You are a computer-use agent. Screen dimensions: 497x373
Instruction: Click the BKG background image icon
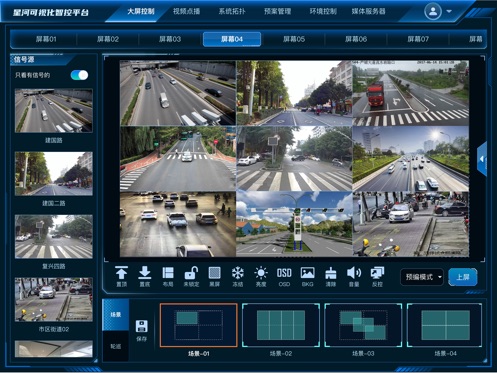tap(307, 276)
